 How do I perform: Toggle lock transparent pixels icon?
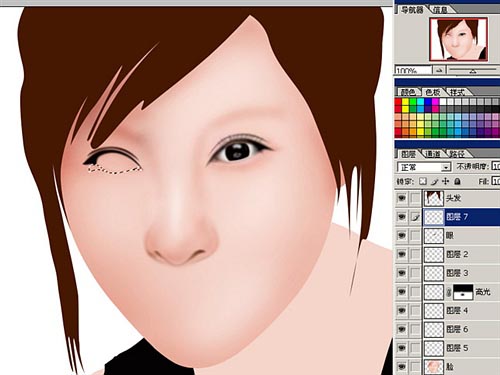pos(423,181)
